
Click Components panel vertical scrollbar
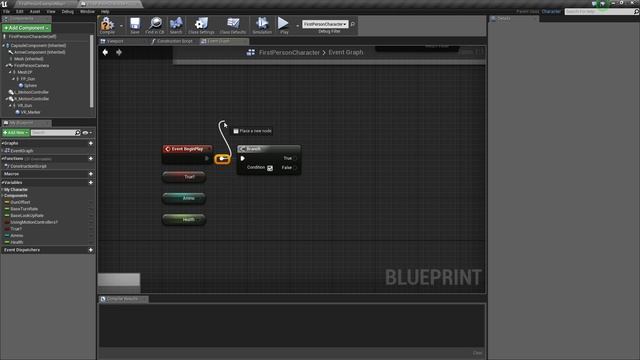91,71
